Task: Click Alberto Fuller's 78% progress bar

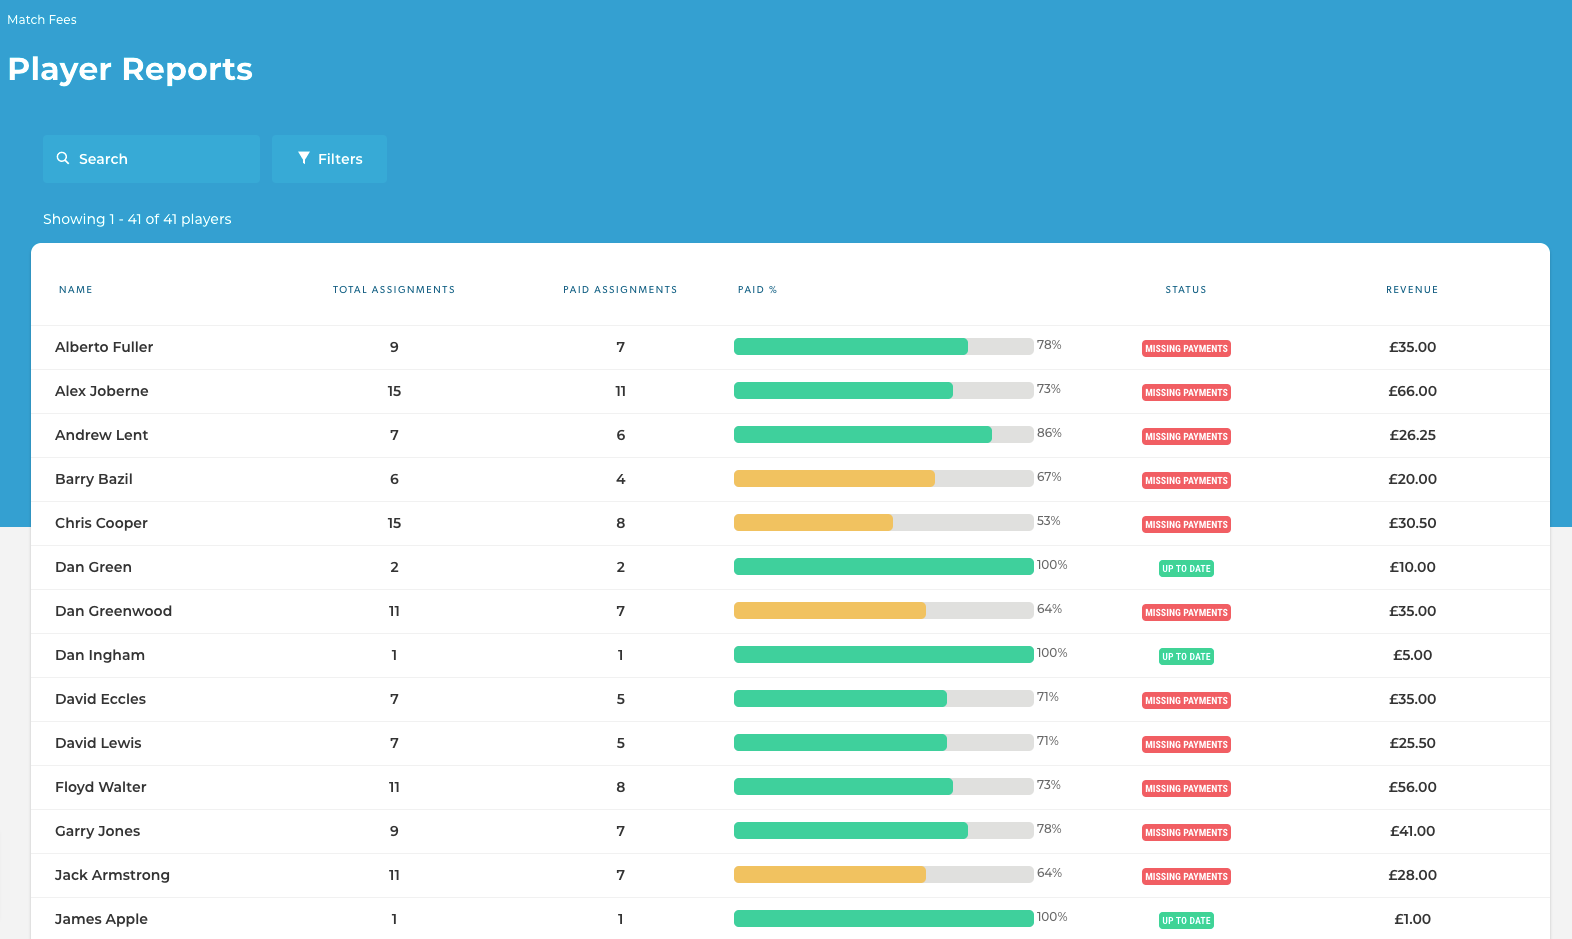Action: (884, 347)
